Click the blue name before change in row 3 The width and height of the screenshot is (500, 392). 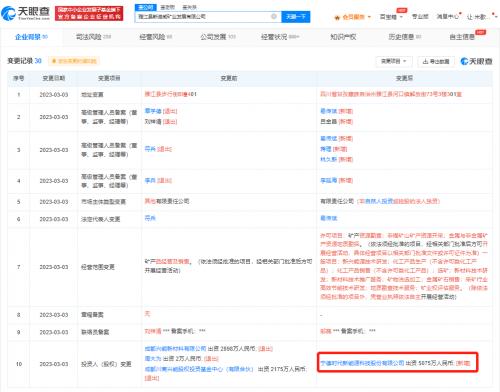click(x=150, y=149)
